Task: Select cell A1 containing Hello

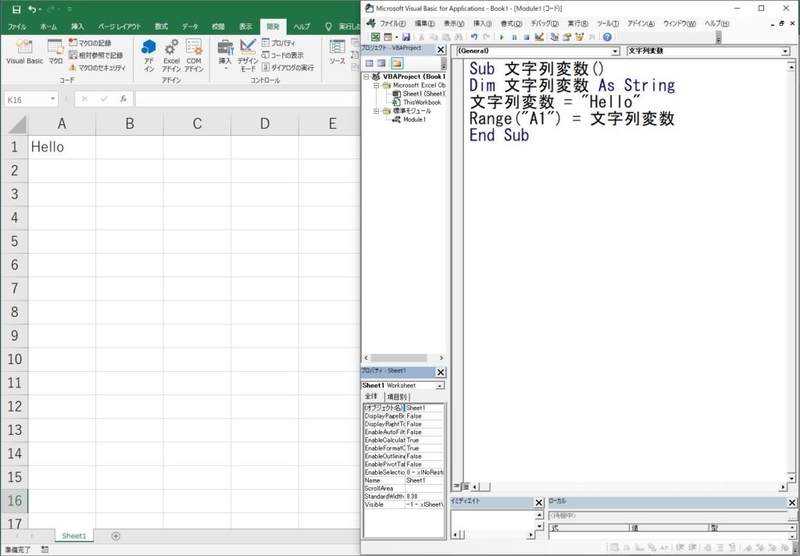Action: [x=62, y=147]
